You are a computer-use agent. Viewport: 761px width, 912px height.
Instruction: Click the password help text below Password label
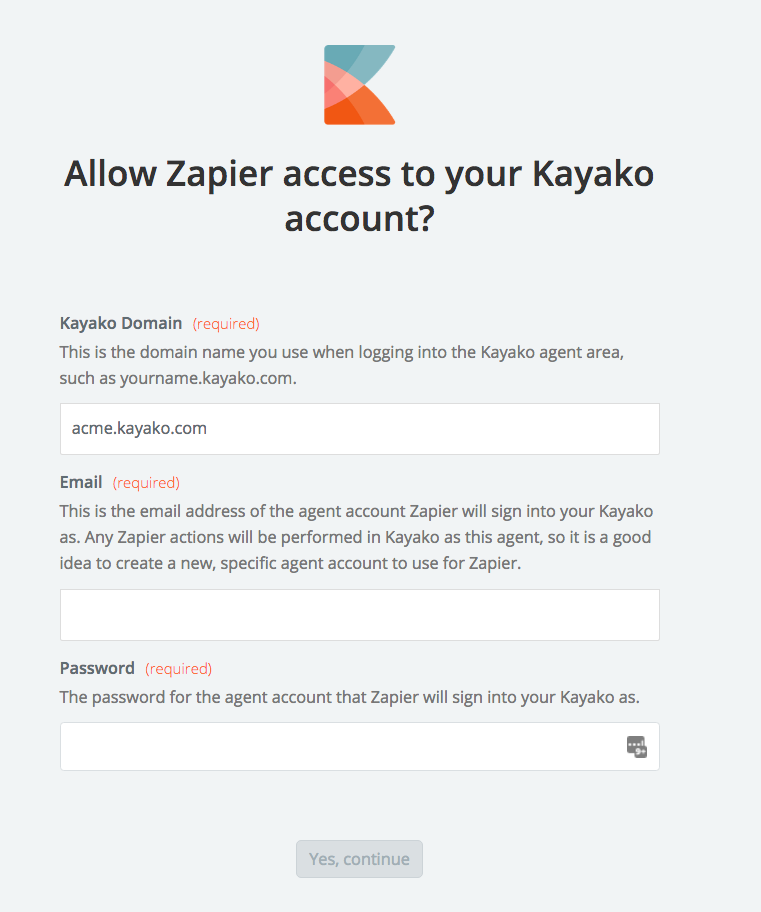tap(350, 697)
